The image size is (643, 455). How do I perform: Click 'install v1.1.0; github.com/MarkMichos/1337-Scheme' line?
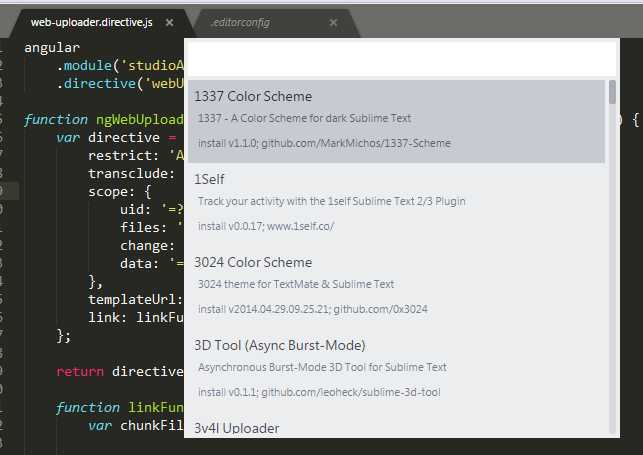click(324, 143)
